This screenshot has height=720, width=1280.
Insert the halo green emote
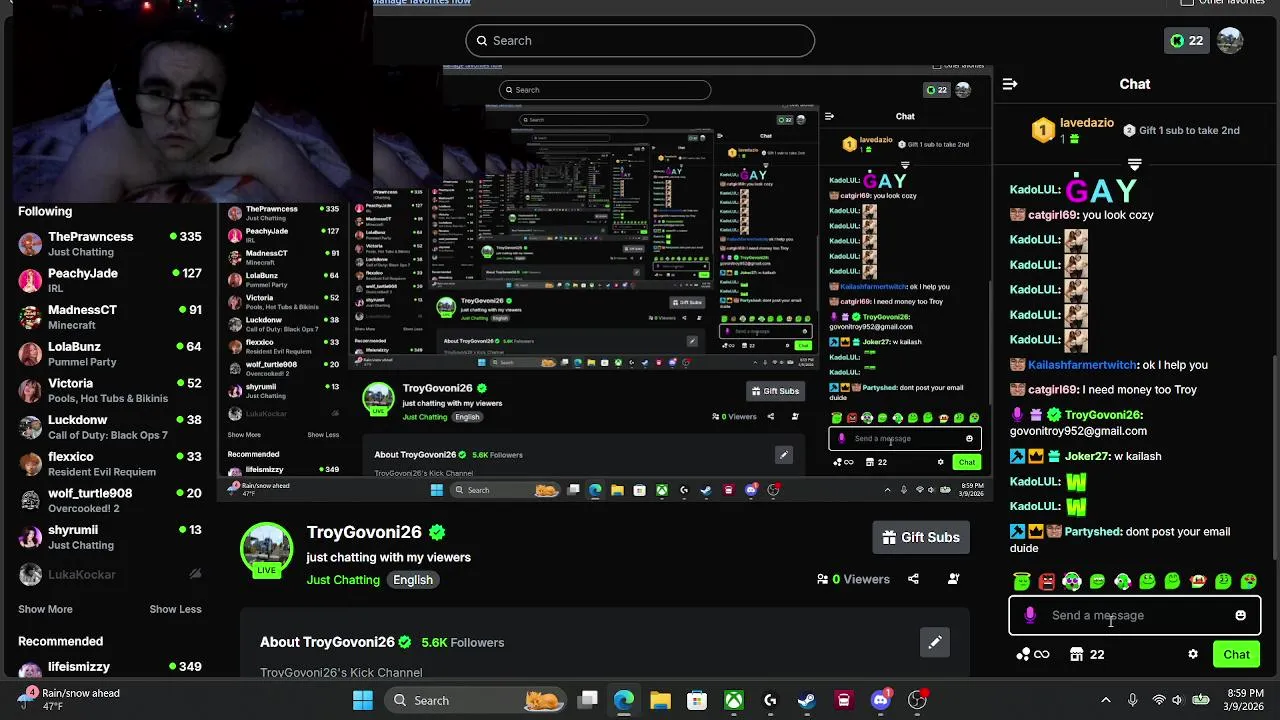point(1021,581)
